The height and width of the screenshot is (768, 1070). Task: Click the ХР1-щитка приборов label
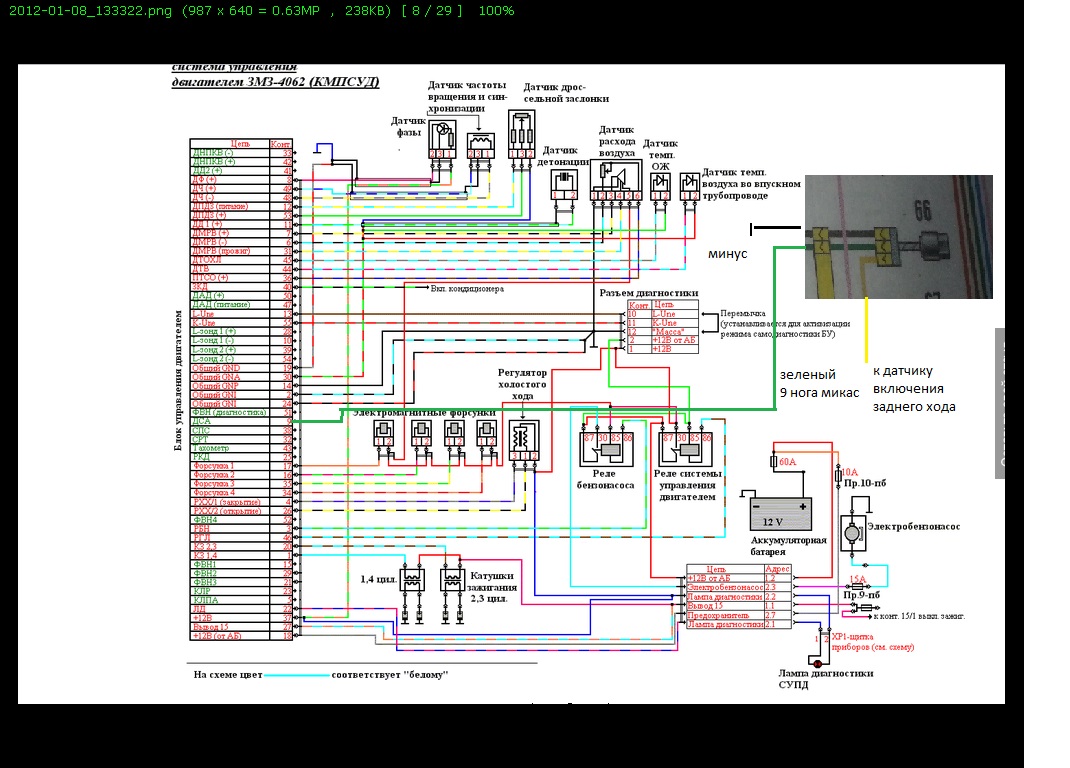click(873, 642)
